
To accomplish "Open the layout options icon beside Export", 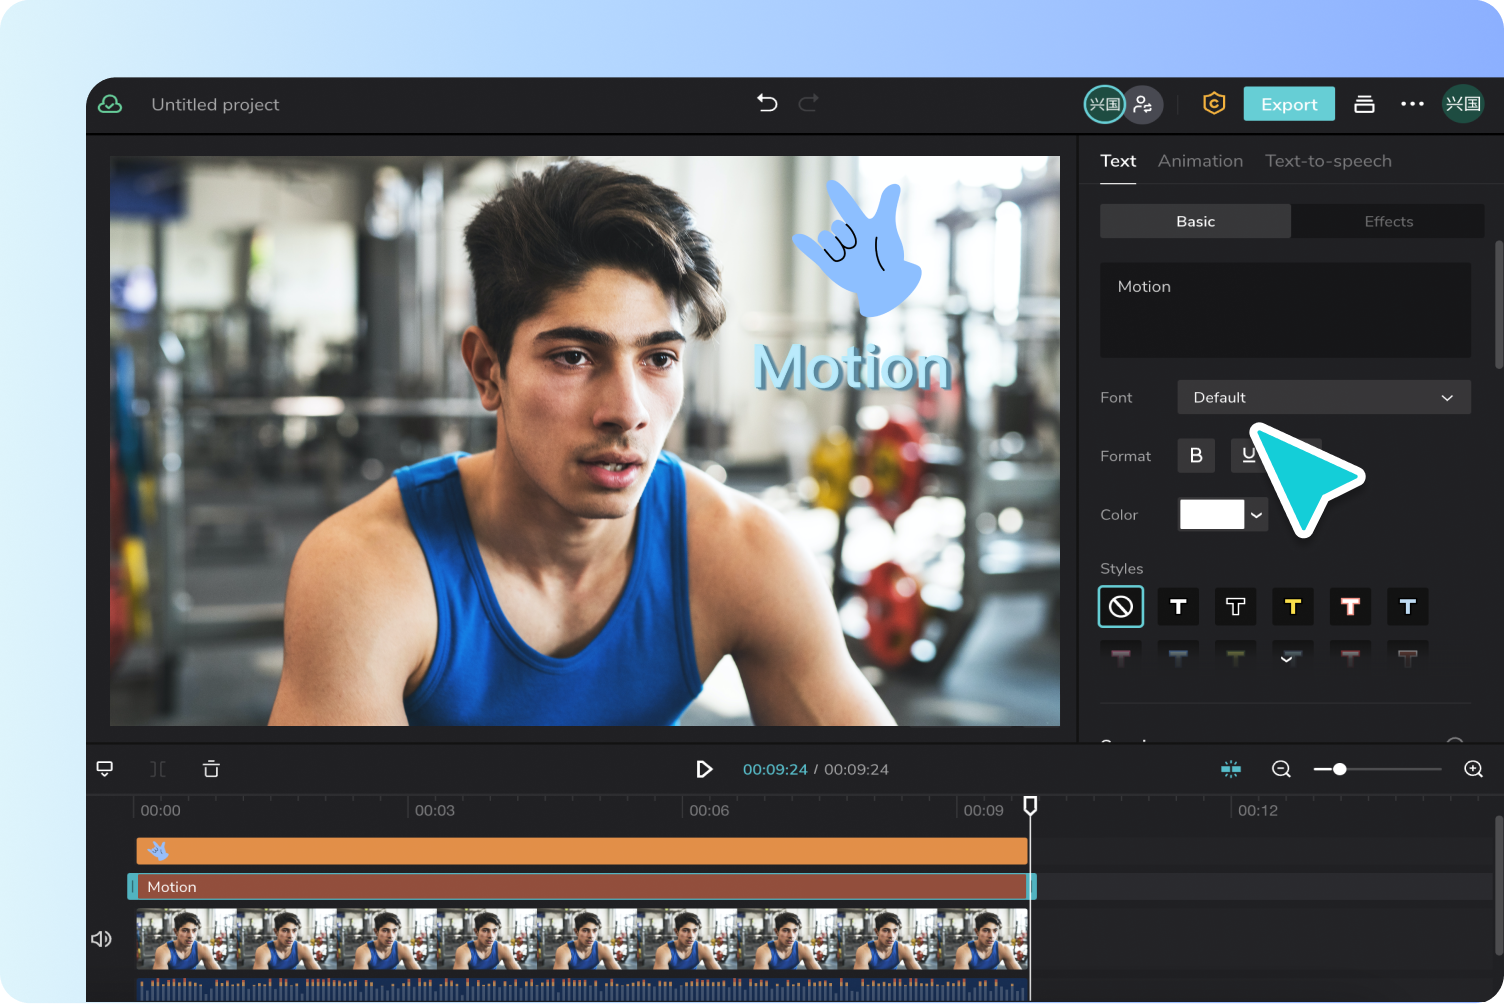I will pos(1364,104).
